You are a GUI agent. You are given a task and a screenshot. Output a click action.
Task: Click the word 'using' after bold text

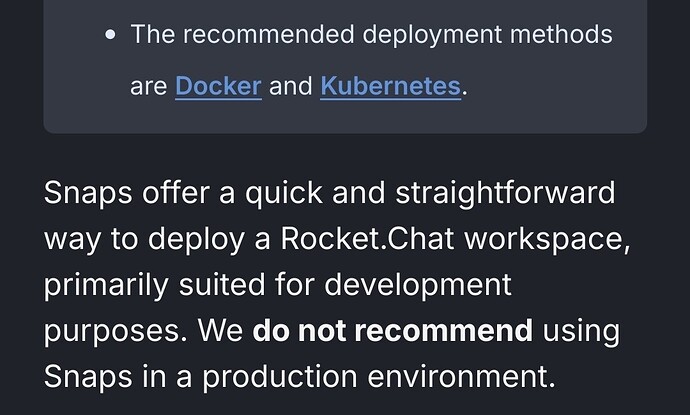point(581,332)
